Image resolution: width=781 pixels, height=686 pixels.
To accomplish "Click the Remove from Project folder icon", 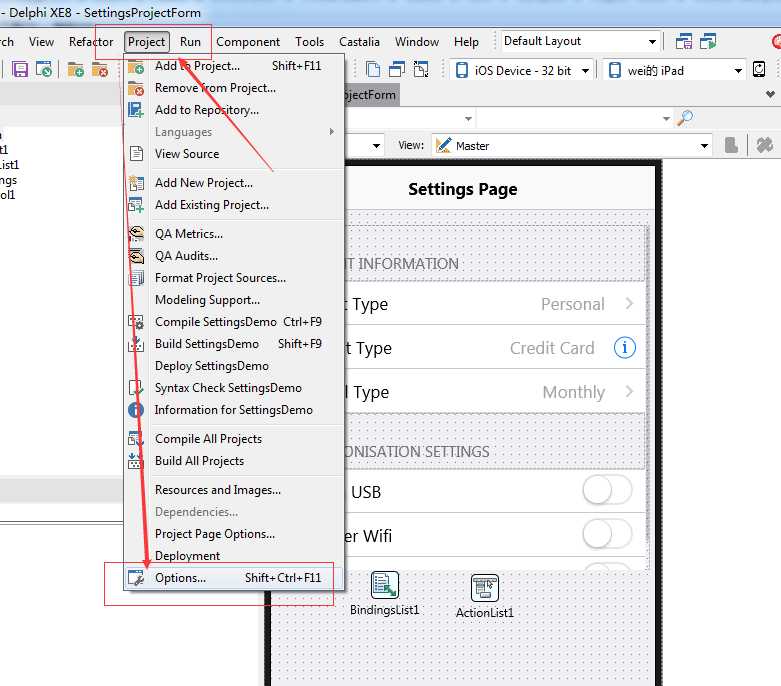I will (x=136, y=88).
